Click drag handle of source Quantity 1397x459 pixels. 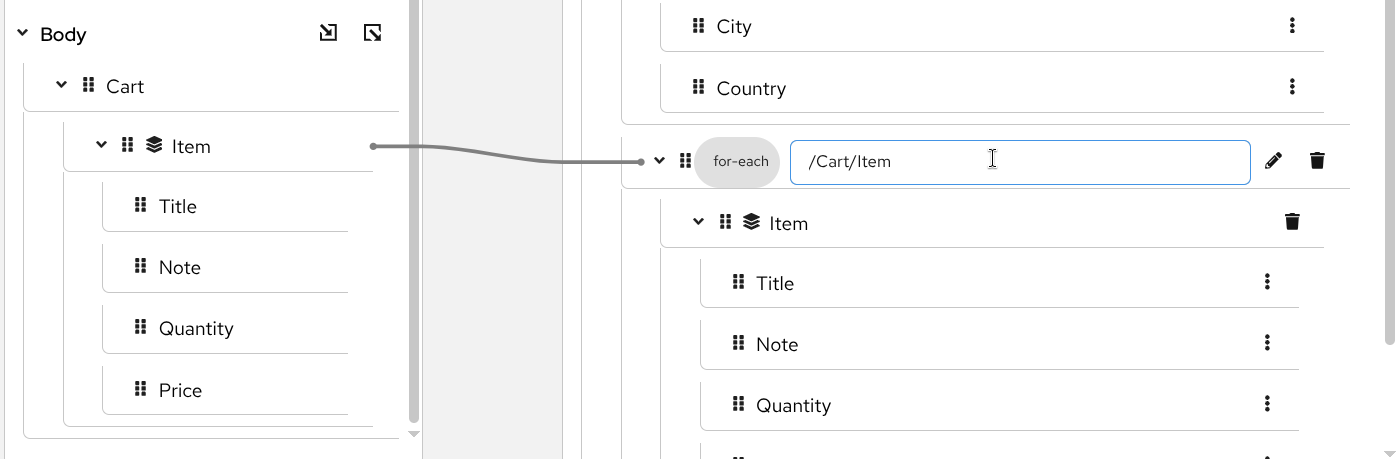[x=140, y=327]
